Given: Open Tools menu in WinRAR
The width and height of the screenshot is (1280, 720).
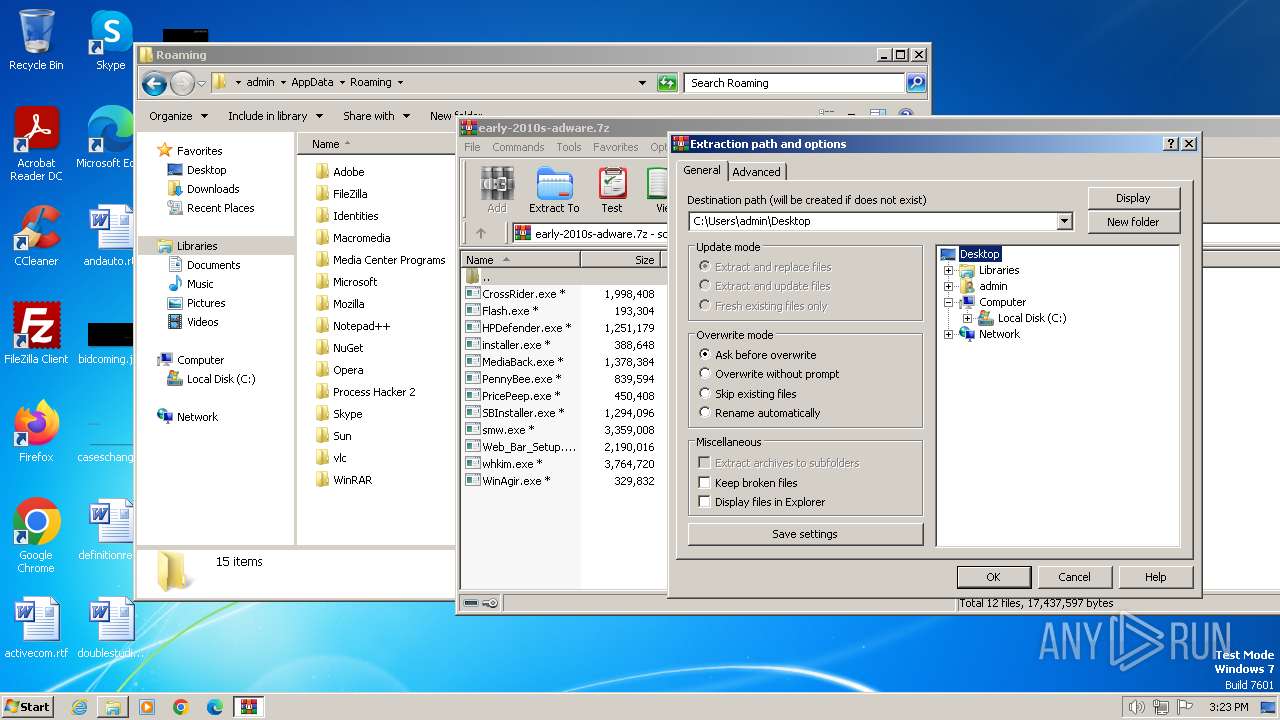Looking at the screenshot, I should (x=569, y=147).
